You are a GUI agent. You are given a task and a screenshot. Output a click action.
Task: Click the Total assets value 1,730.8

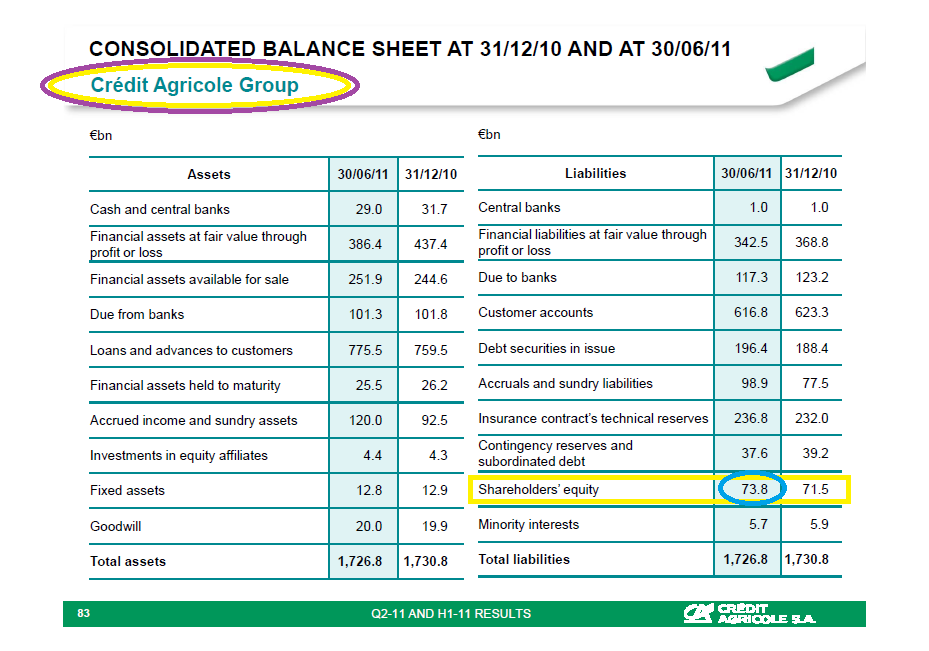pyautogui.click(x=425, y=561)
